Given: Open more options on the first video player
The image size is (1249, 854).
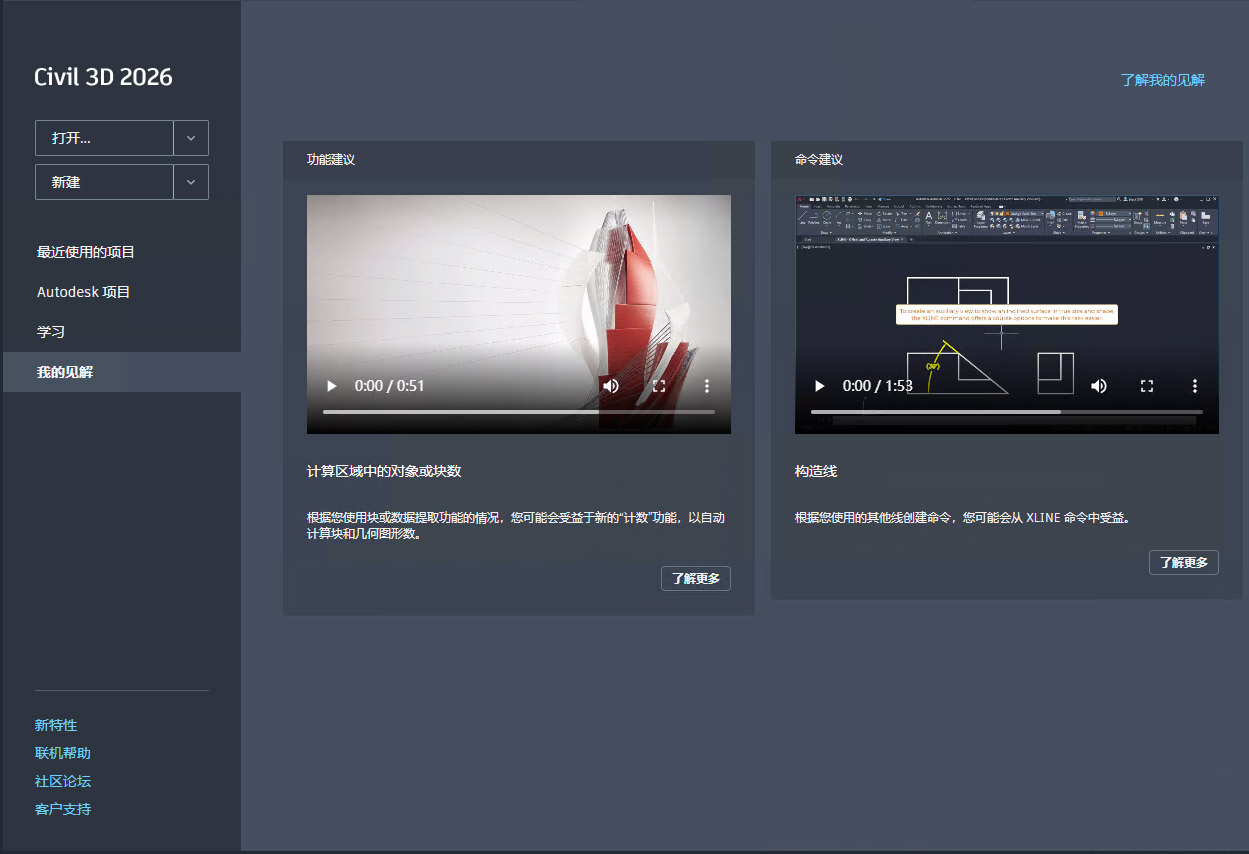Looking at the screenshot, I should [x=707, y=386].
